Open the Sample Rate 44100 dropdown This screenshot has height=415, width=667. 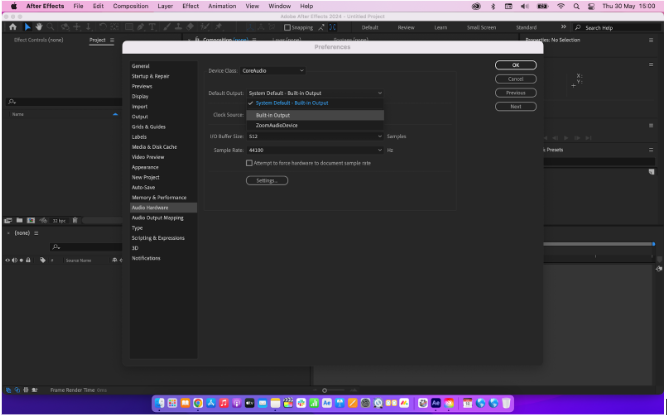point(315,150)
